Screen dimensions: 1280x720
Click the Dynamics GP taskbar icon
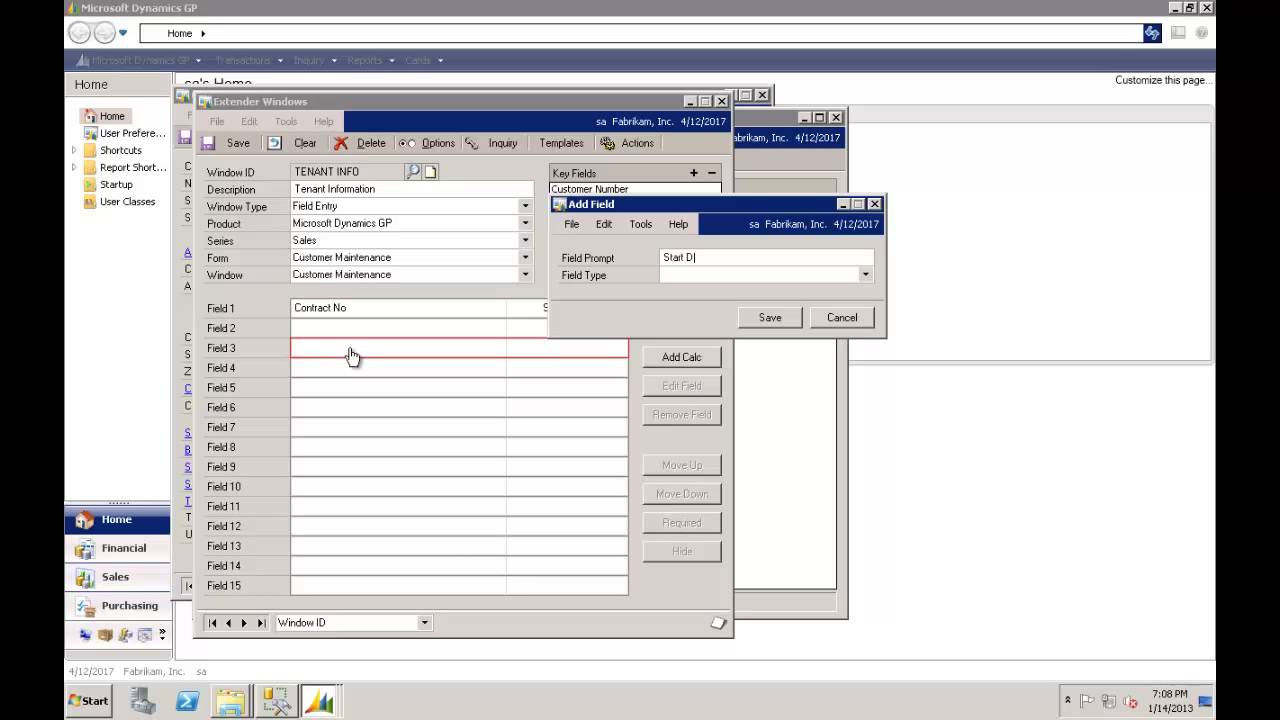(319, 700)
